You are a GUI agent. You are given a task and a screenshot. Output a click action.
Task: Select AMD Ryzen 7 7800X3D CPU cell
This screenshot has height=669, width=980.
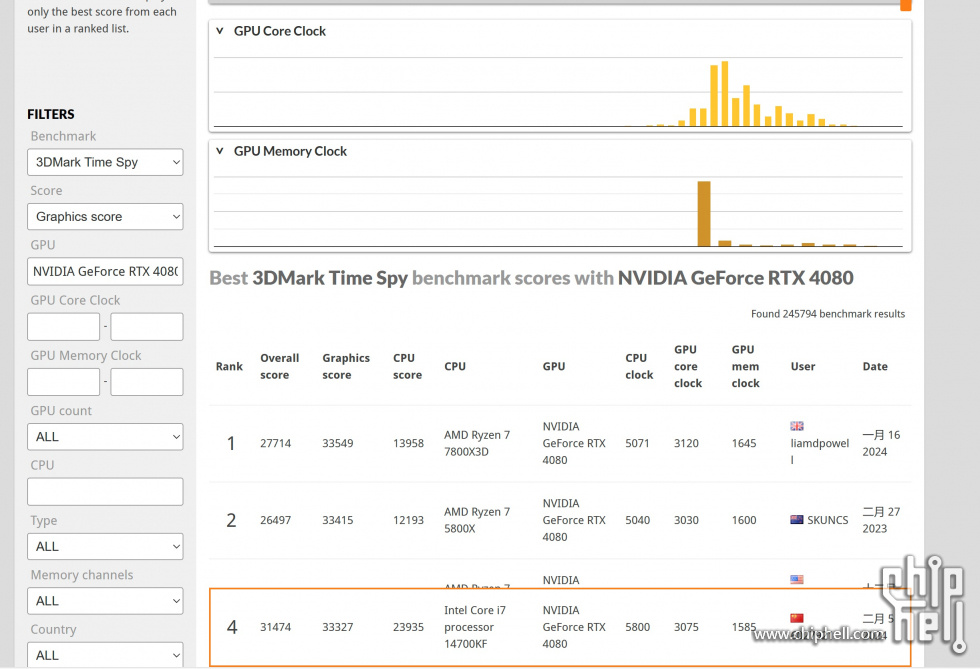pos(477,443)
